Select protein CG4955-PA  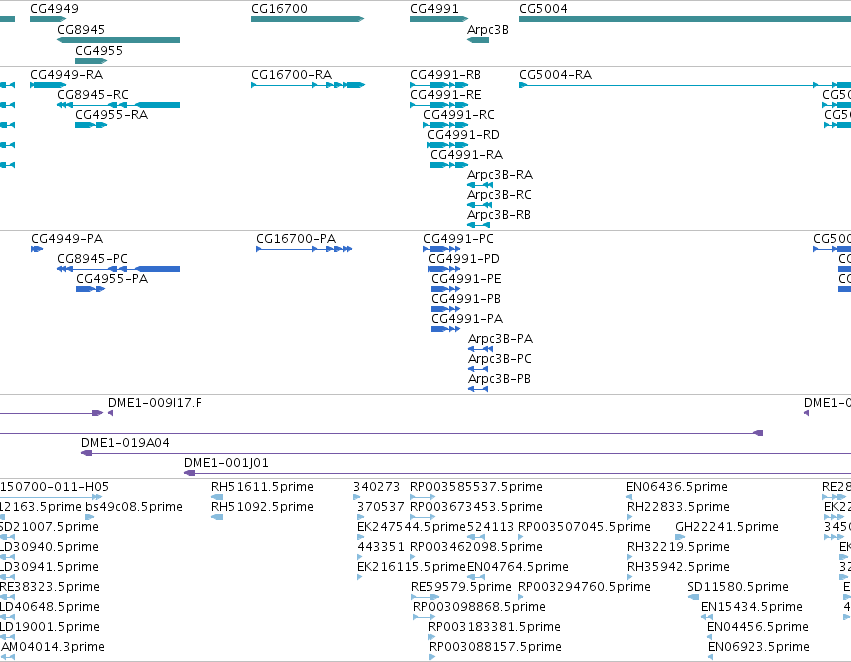(x=112, y=278)
